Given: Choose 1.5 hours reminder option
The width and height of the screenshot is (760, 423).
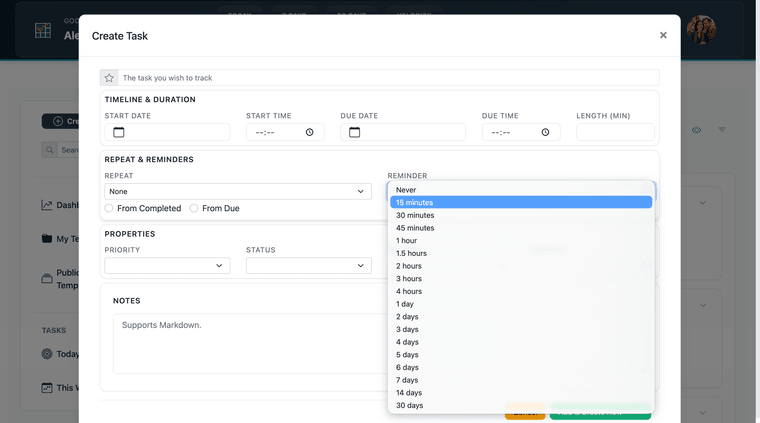Looking at the screenshot, I should tap(521, 253).
